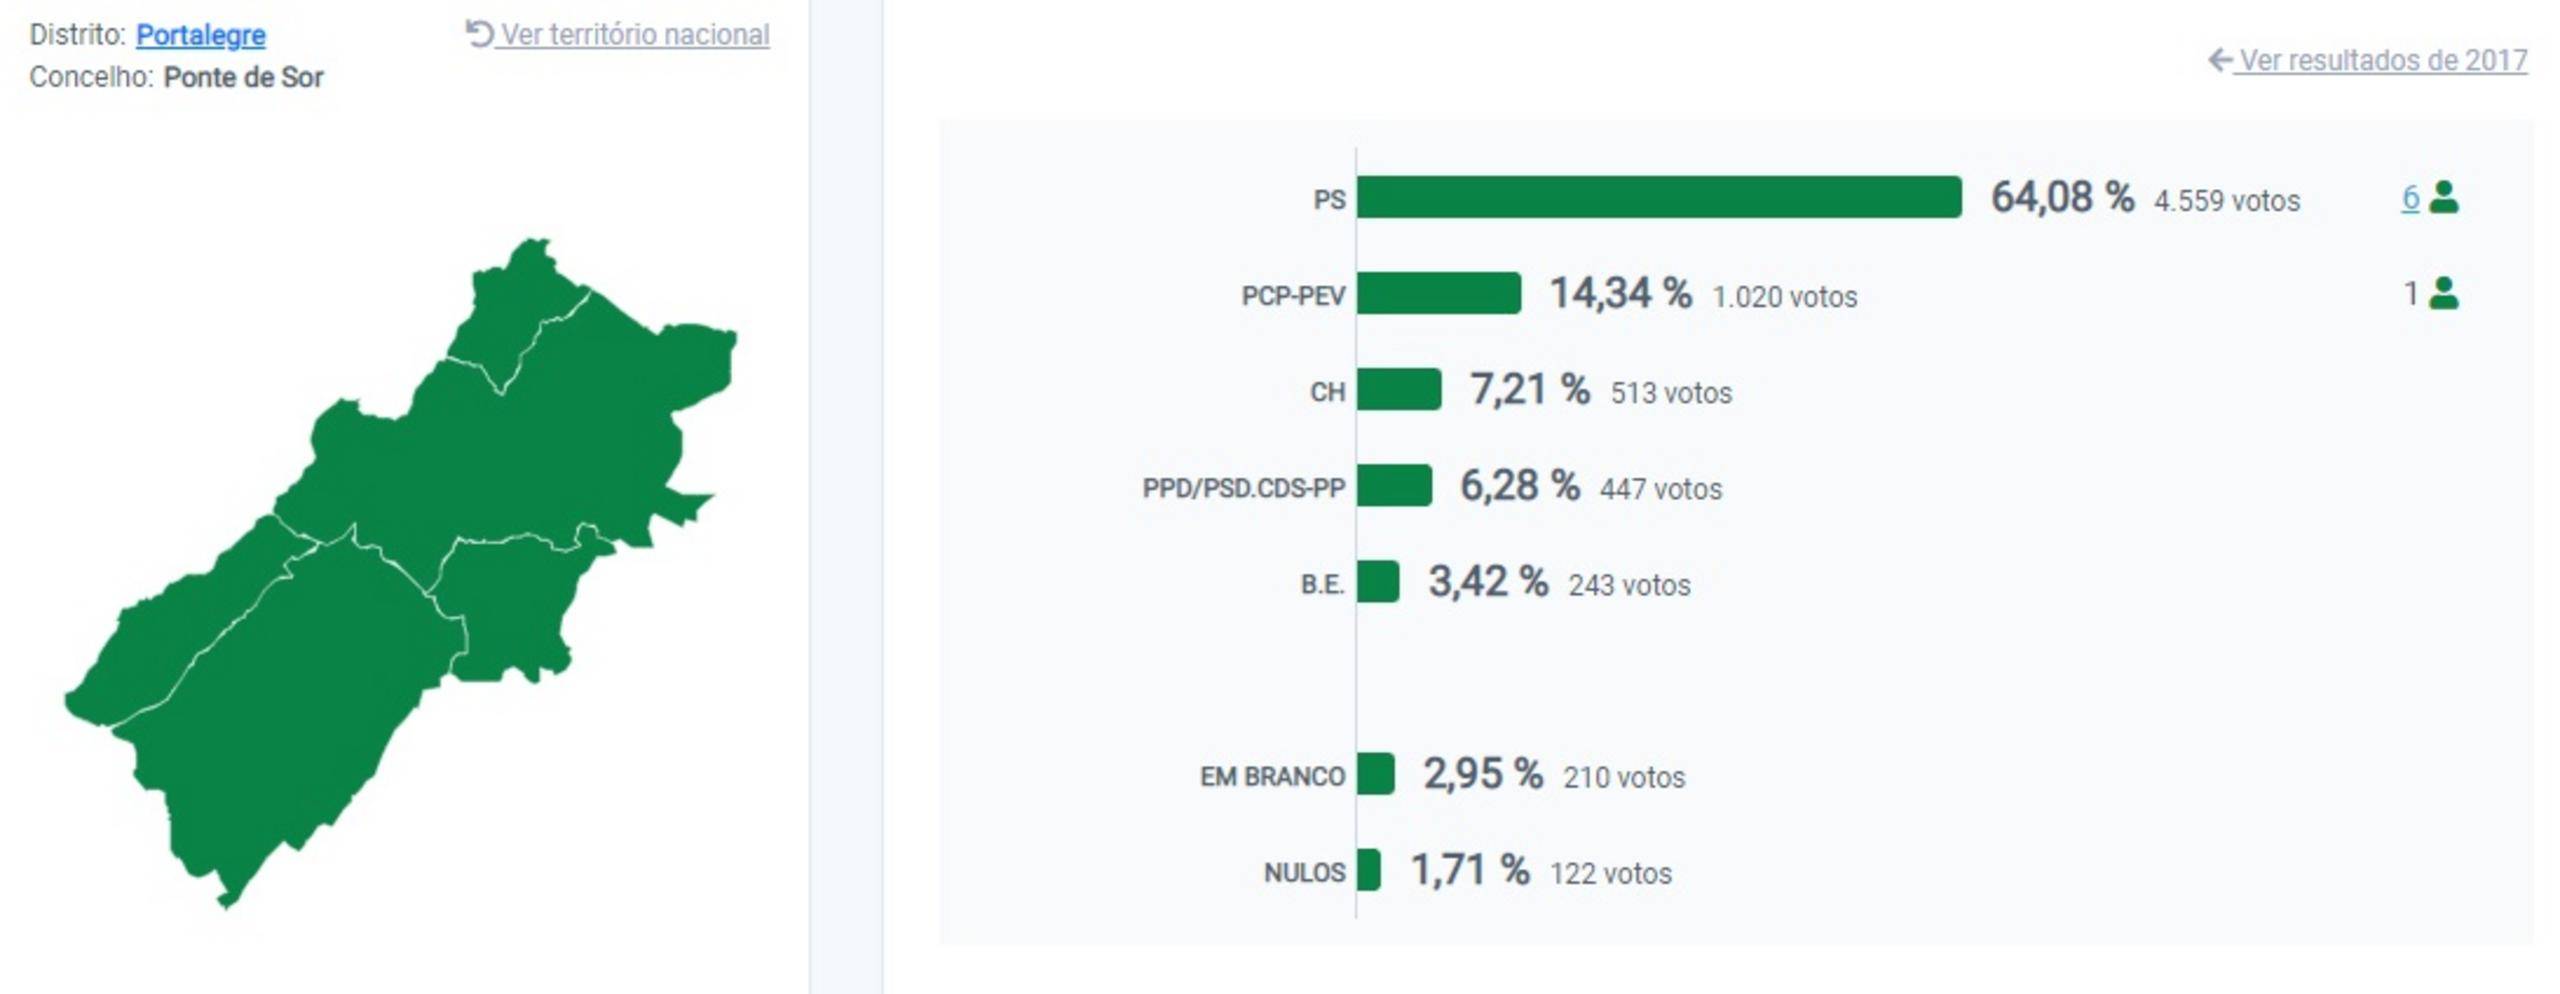Click the B.E. result bar
The width and height of the screenshot is (2560, 994).
pos(1377,581)
